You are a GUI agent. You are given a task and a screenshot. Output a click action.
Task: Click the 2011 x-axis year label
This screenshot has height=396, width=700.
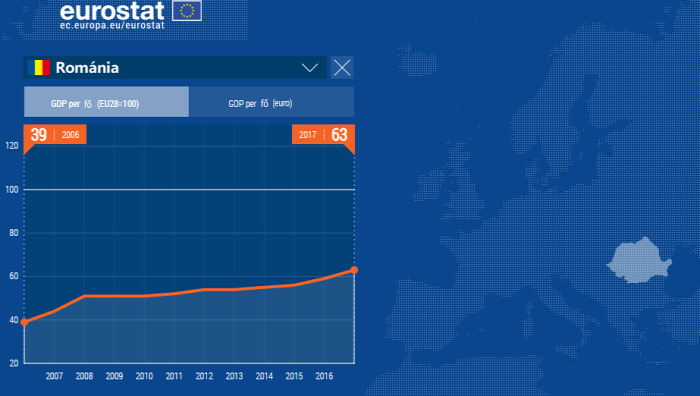[x=174, y=376]
